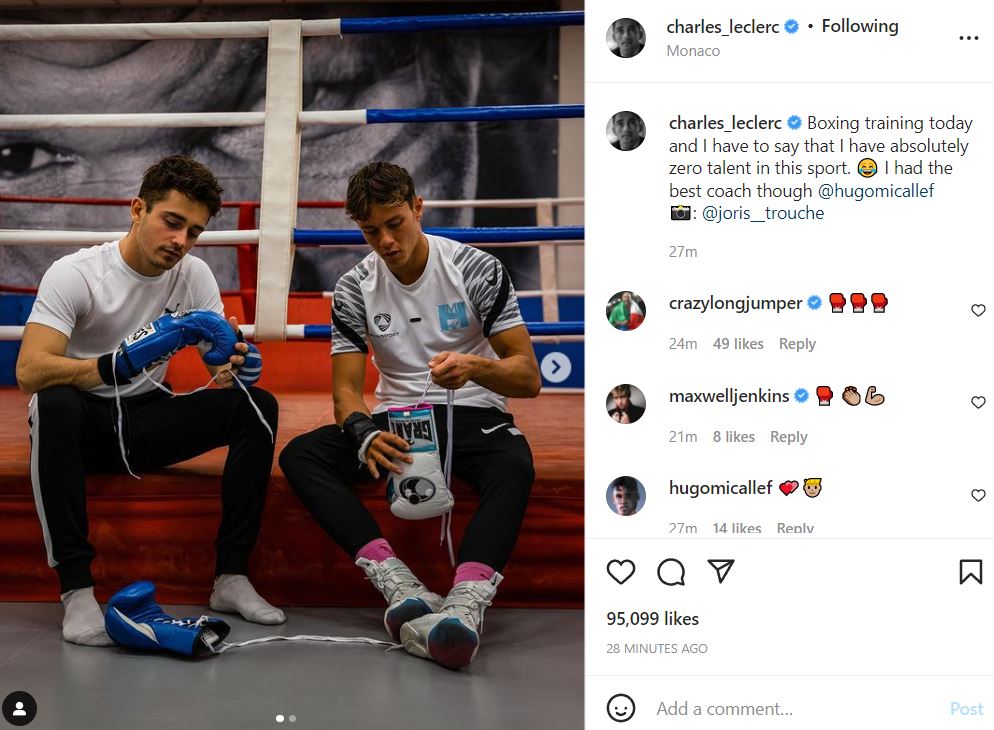Viewport: 994px width, 730px height.
Task: Like crazylongjumper's comment
Action: pyautogui.click(x=978, y=310)
